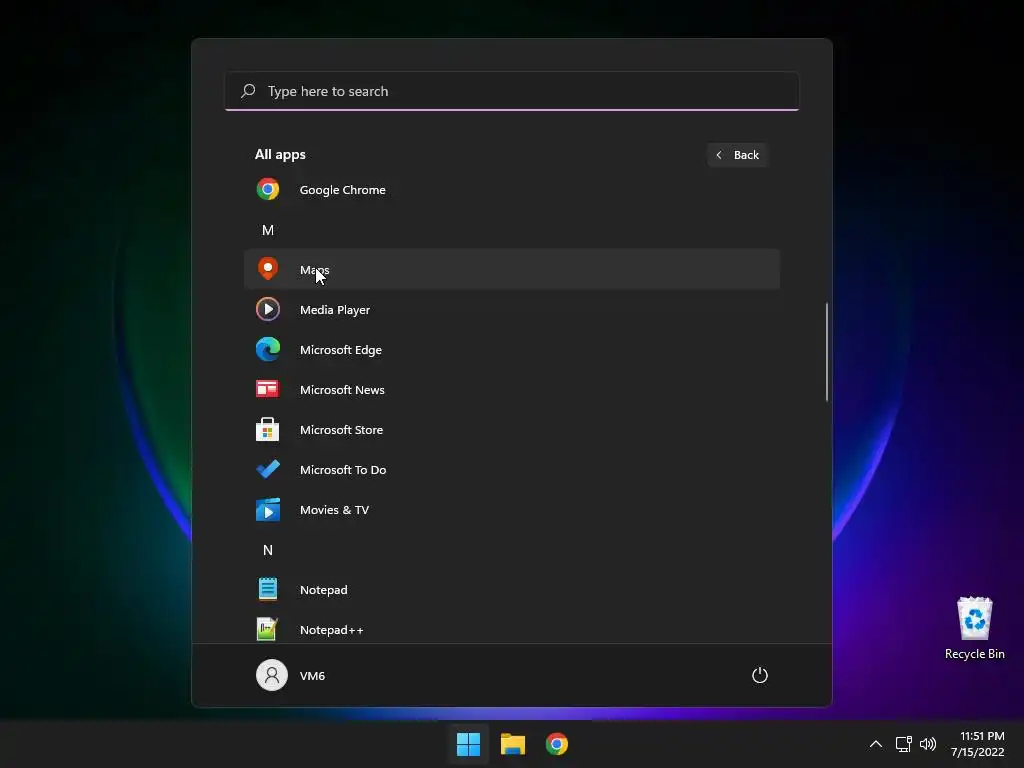Select the Media Player text label
The height and width of the screenshot is (768, 1024).
[x=335, y=310]
